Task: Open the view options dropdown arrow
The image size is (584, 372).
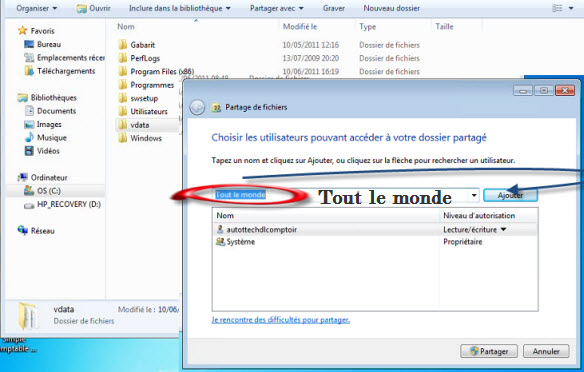Action: pos(571,8)
